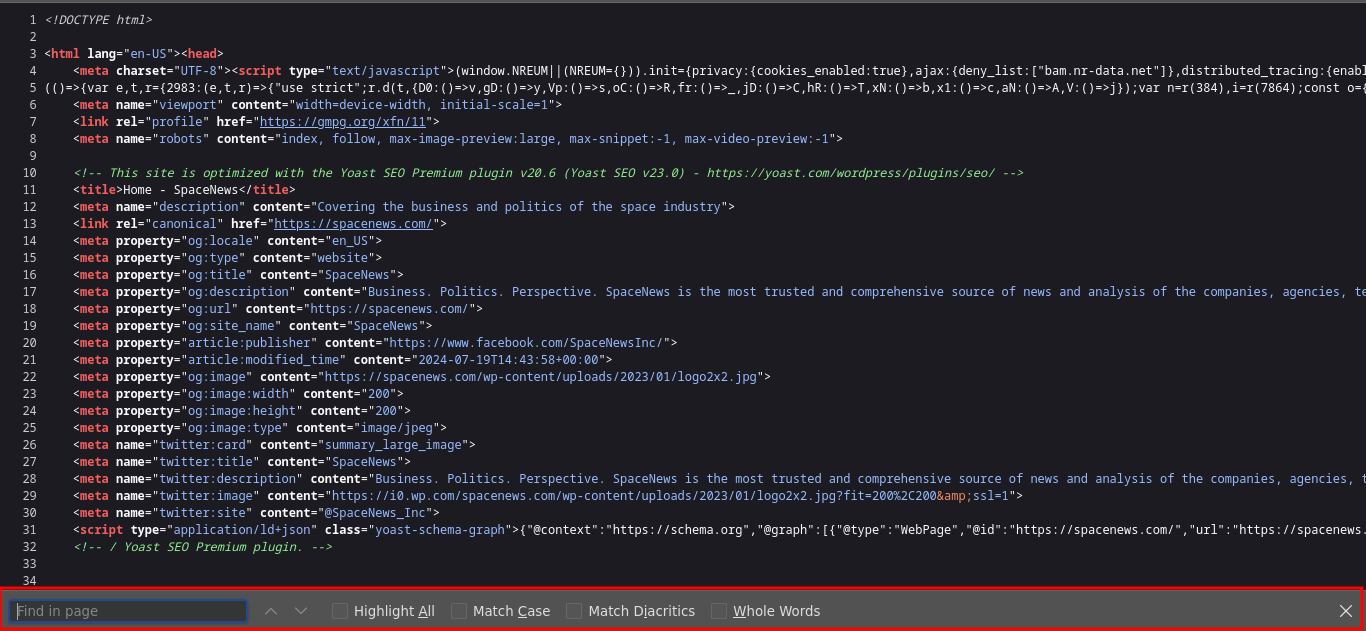This screenshot has height=631, width=1366.
Task: Tick the Whole Words checkbox
Action: (x=719, y=611)
